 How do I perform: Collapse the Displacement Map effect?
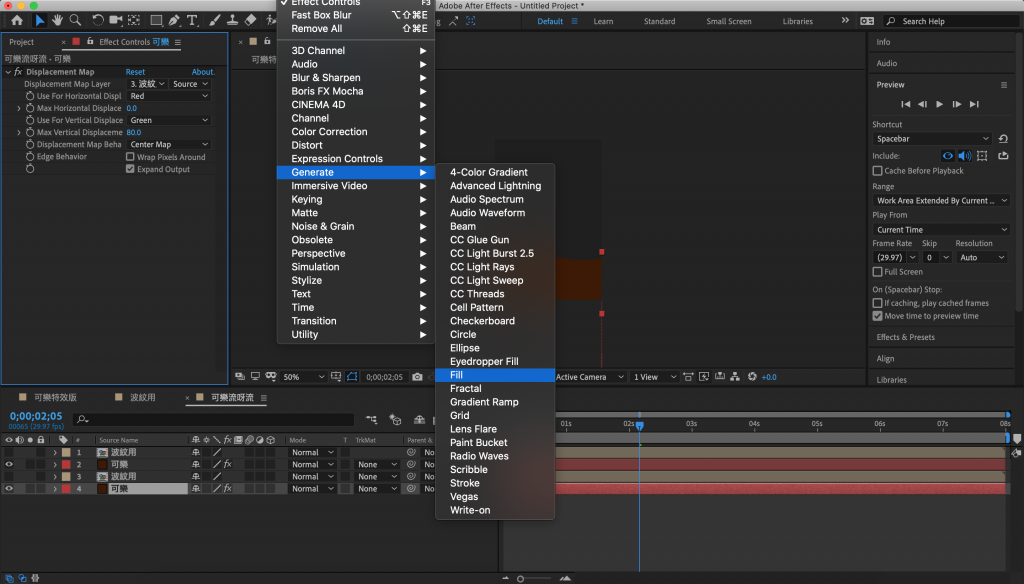coord(8,72)
